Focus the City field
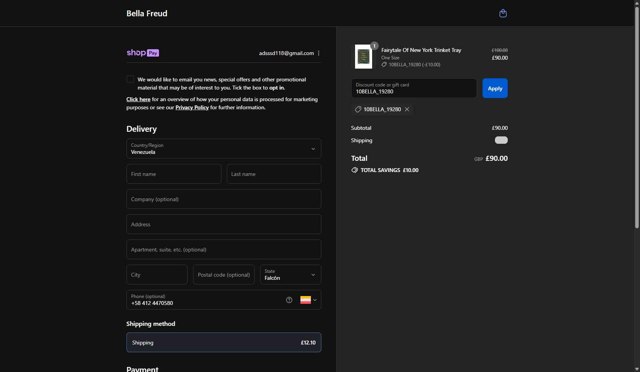The image size is (640, 372). 157,275
